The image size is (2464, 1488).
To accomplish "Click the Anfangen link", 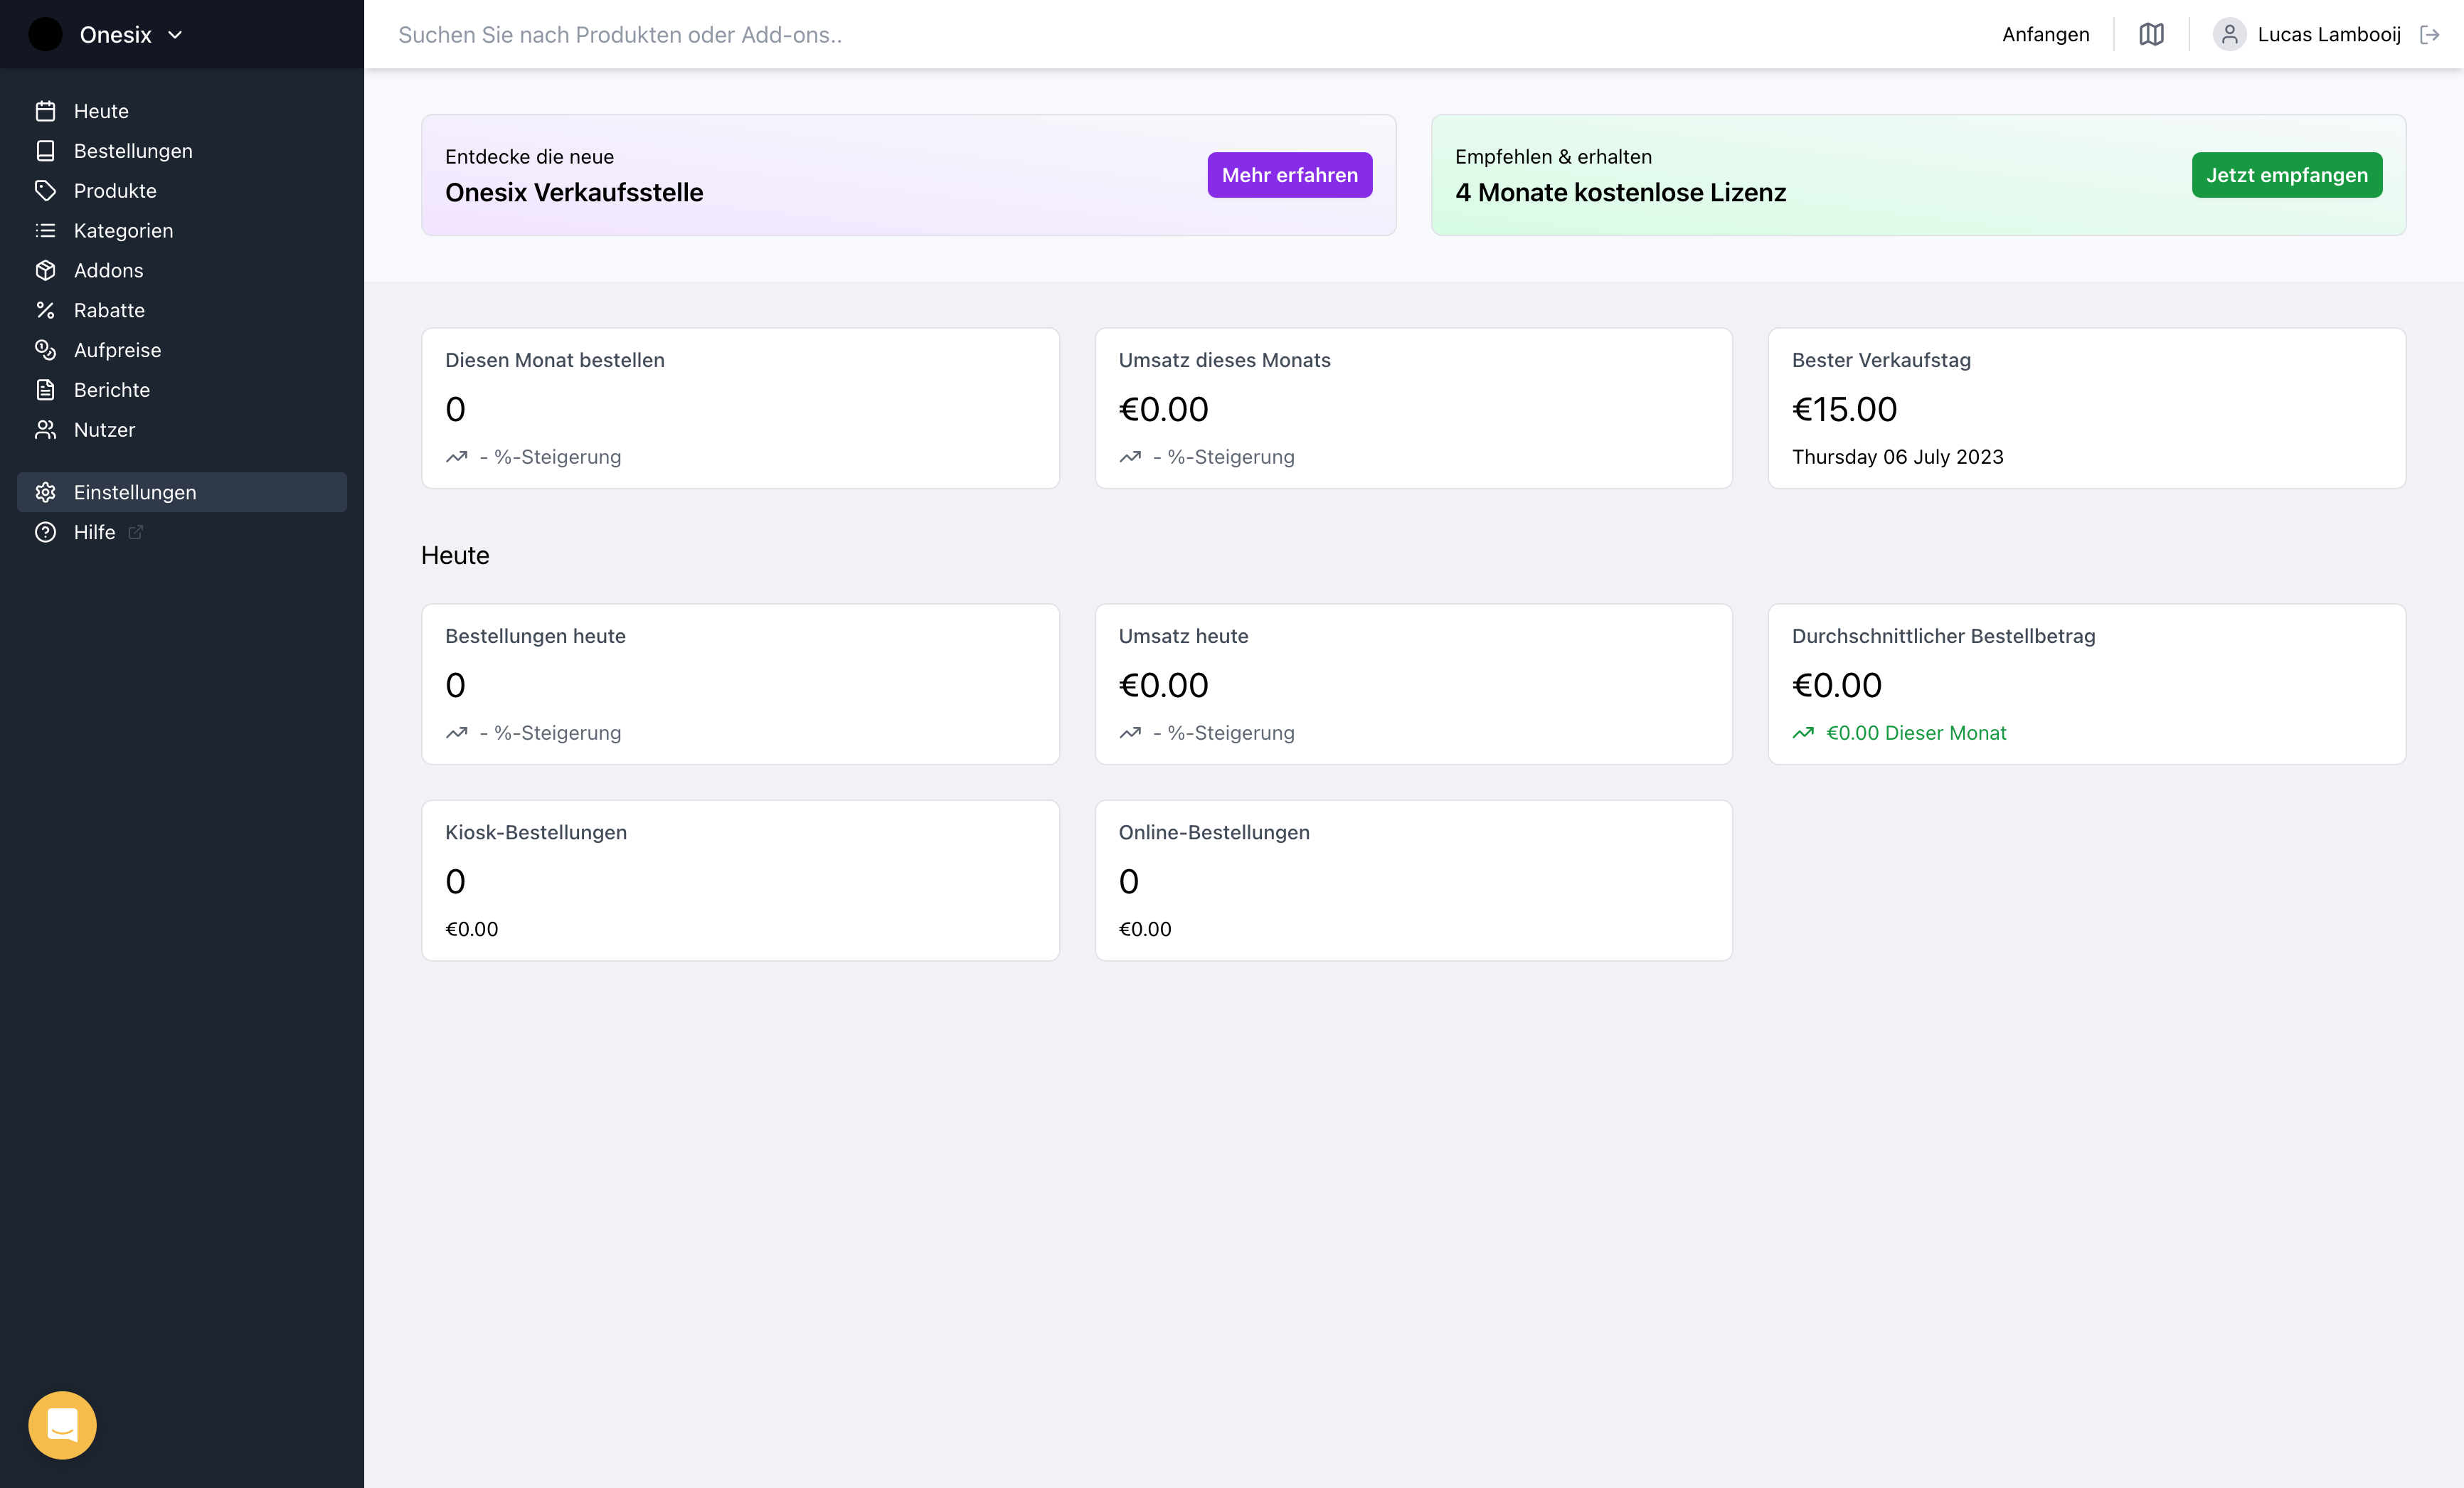I will 2045,35.
